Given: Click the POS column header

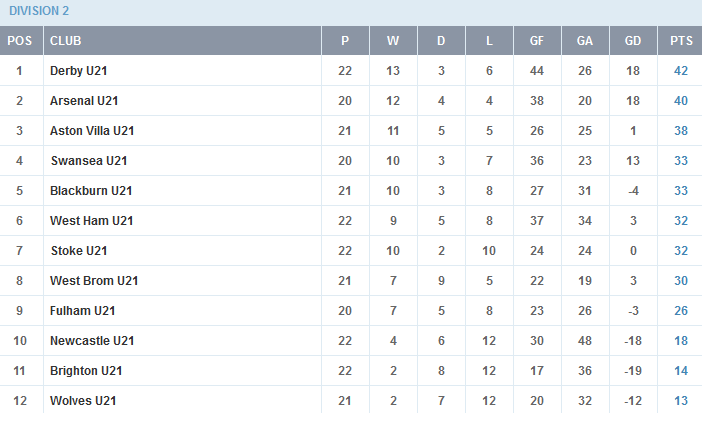Looking at the screenshot, I should 20,41.
